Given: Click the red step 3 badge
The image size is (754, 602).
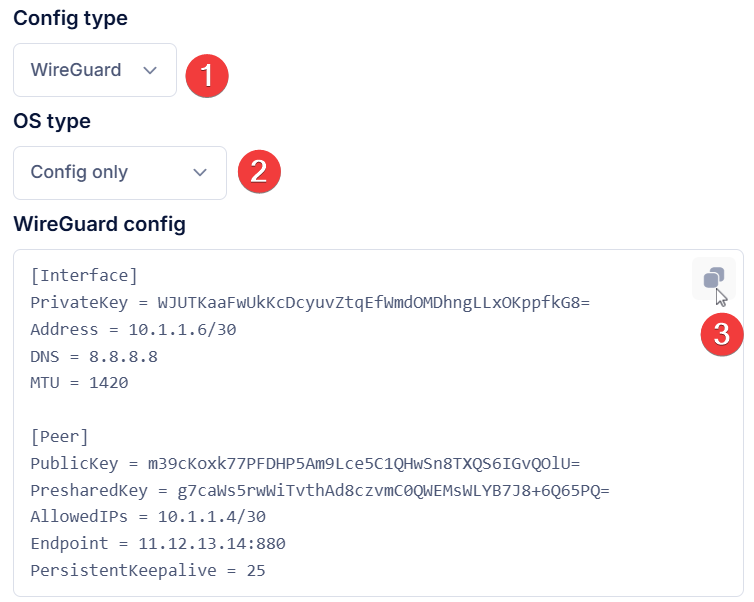Looking at the screenshot, I should click(722, 334).
